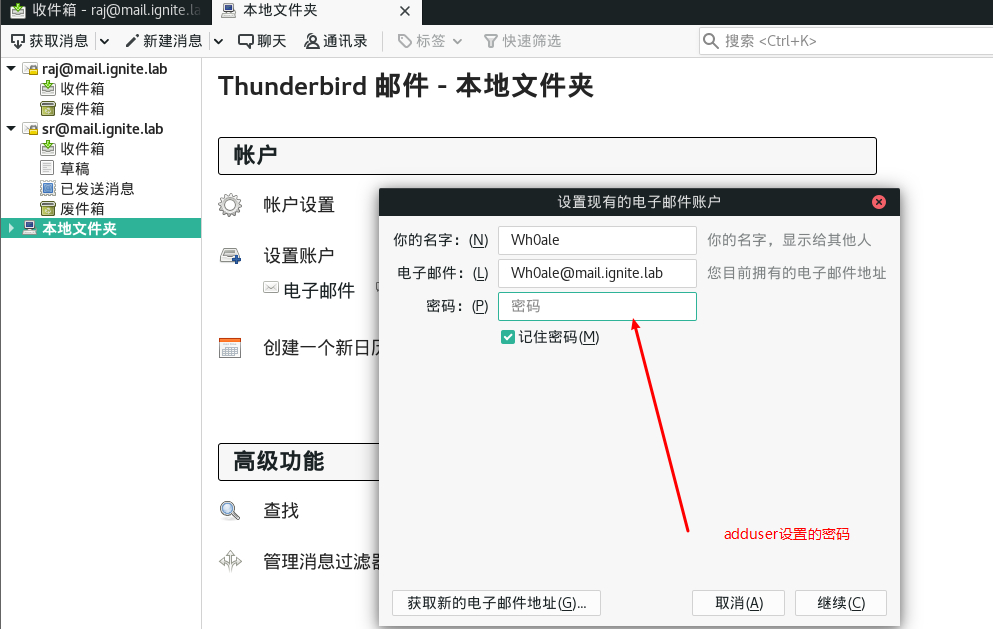
Task: Collapse the sr@mail.ignite.lab account tree
Action: (x=11, y=129)
